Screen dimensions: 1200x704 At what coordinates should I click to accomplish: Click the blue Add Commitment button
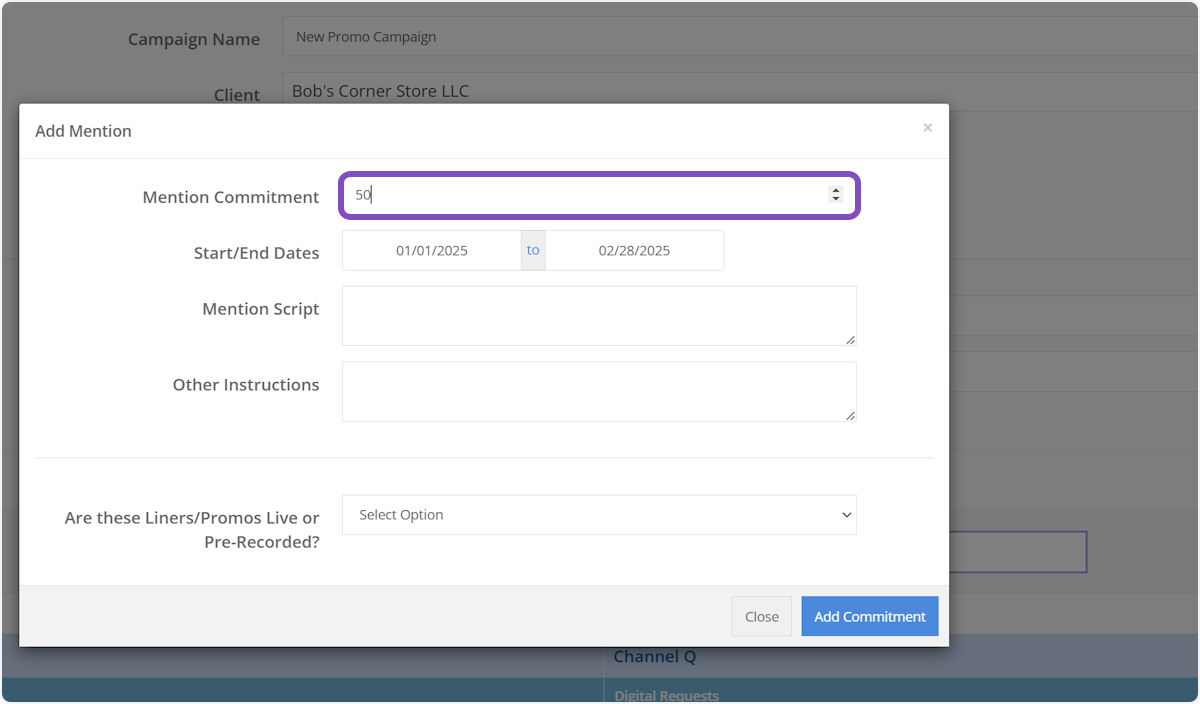click(x=869, y=617)
